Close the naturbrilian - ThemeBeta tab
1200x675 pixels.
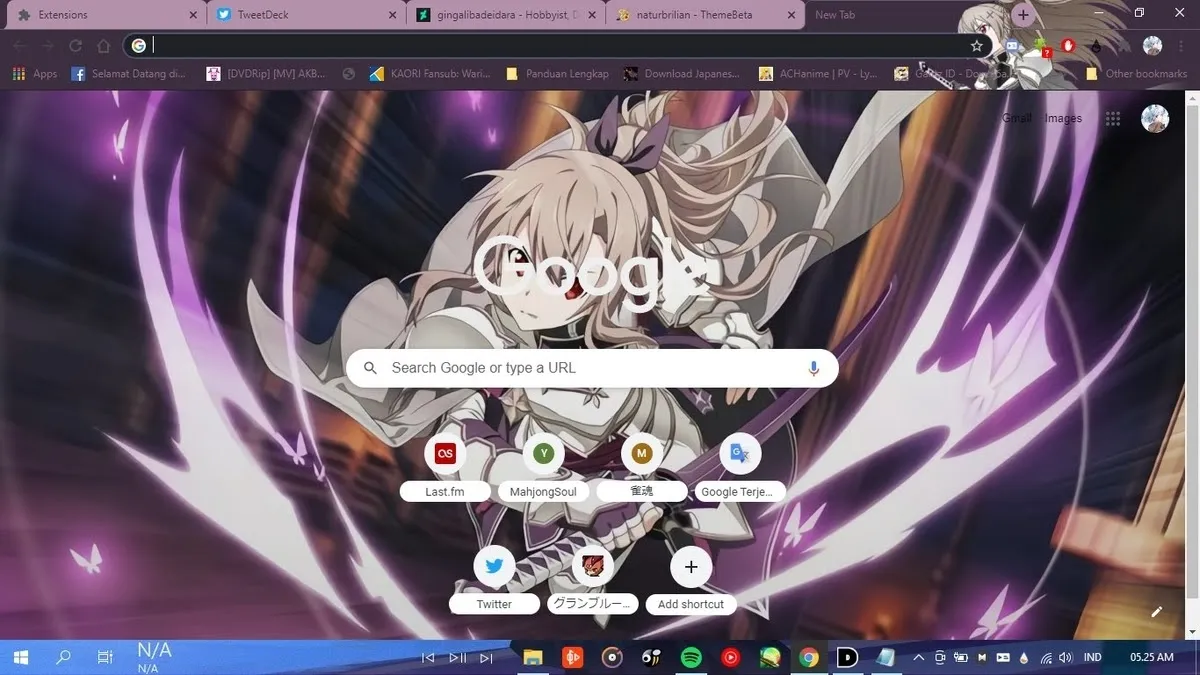(x=793, y=15)
